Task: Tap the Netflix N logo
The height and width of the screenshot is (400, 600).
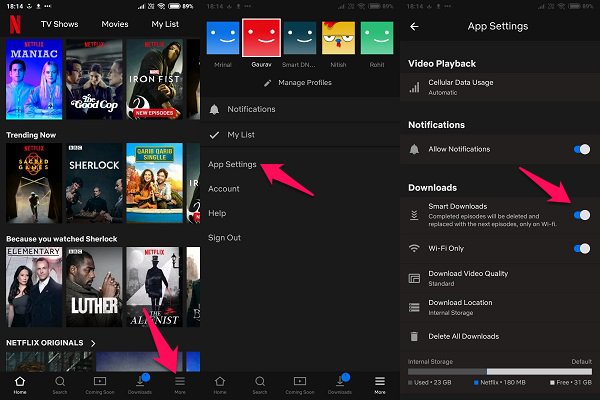Action: click(15, 25)
